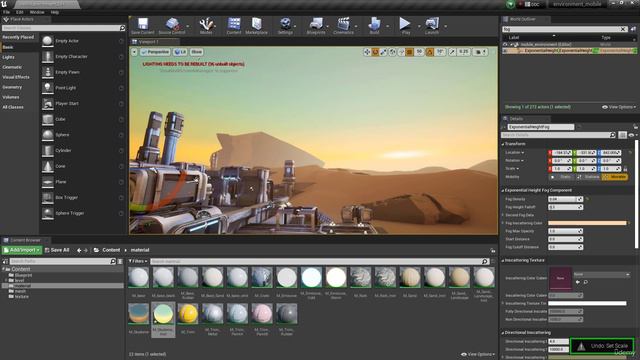Screen dimensions: 640x360
Task: Toggle grid snapping in the viewport toolbar
Action: 410,52
